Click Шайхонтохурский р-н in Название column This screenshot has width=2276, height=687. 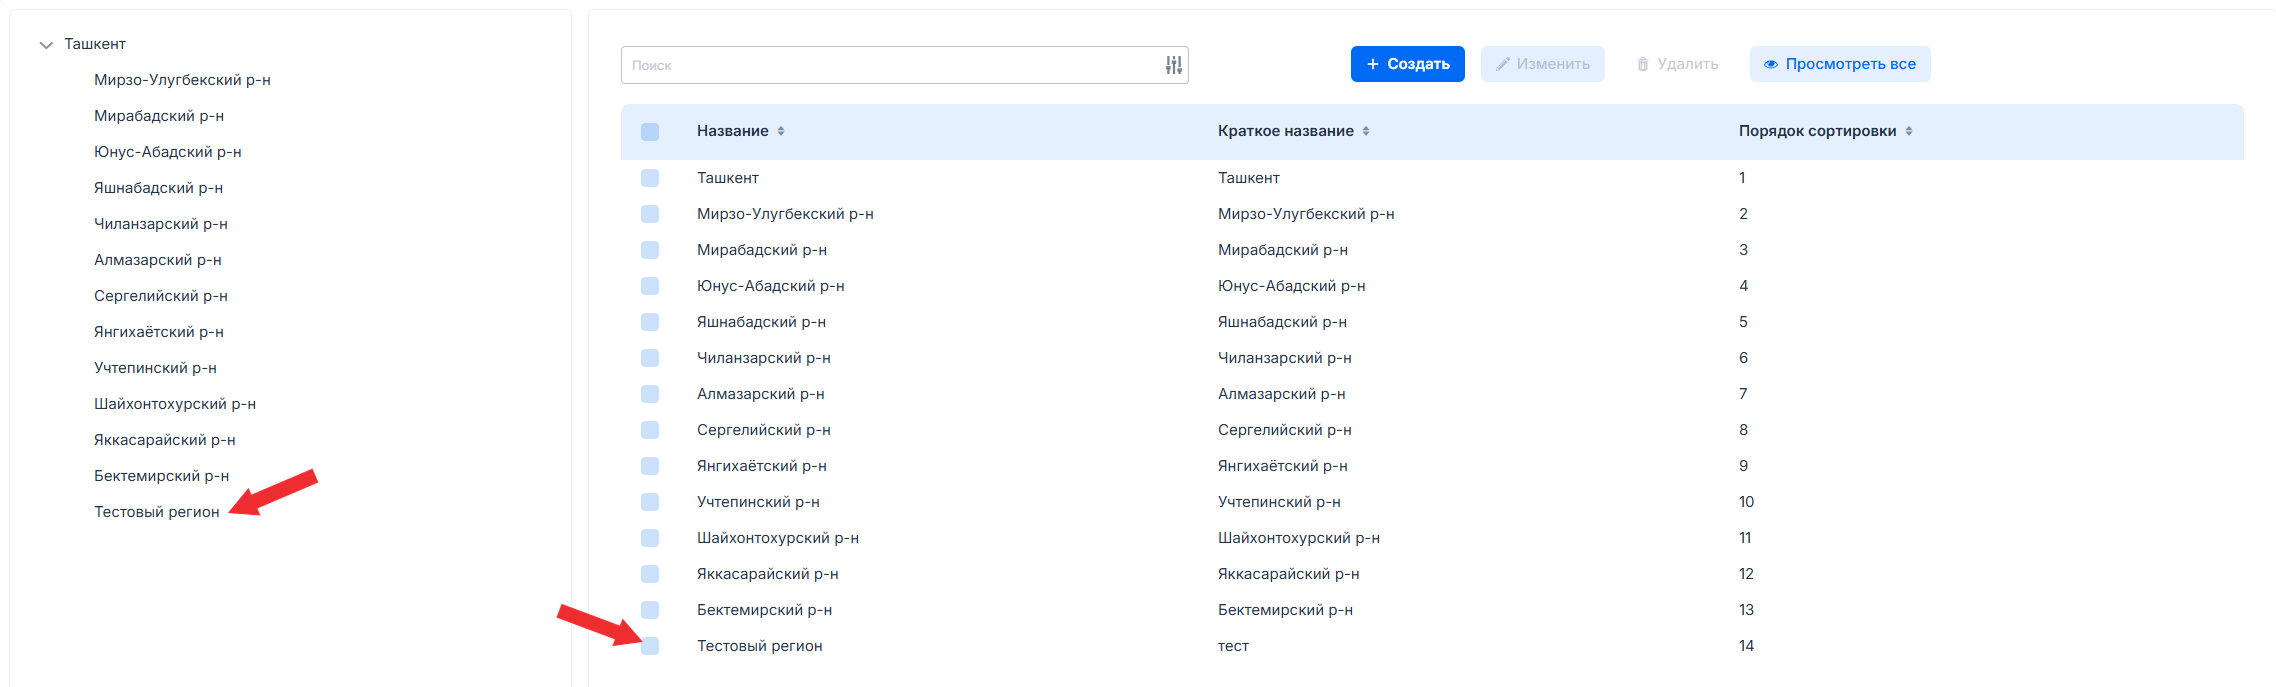tap(778, 538)
